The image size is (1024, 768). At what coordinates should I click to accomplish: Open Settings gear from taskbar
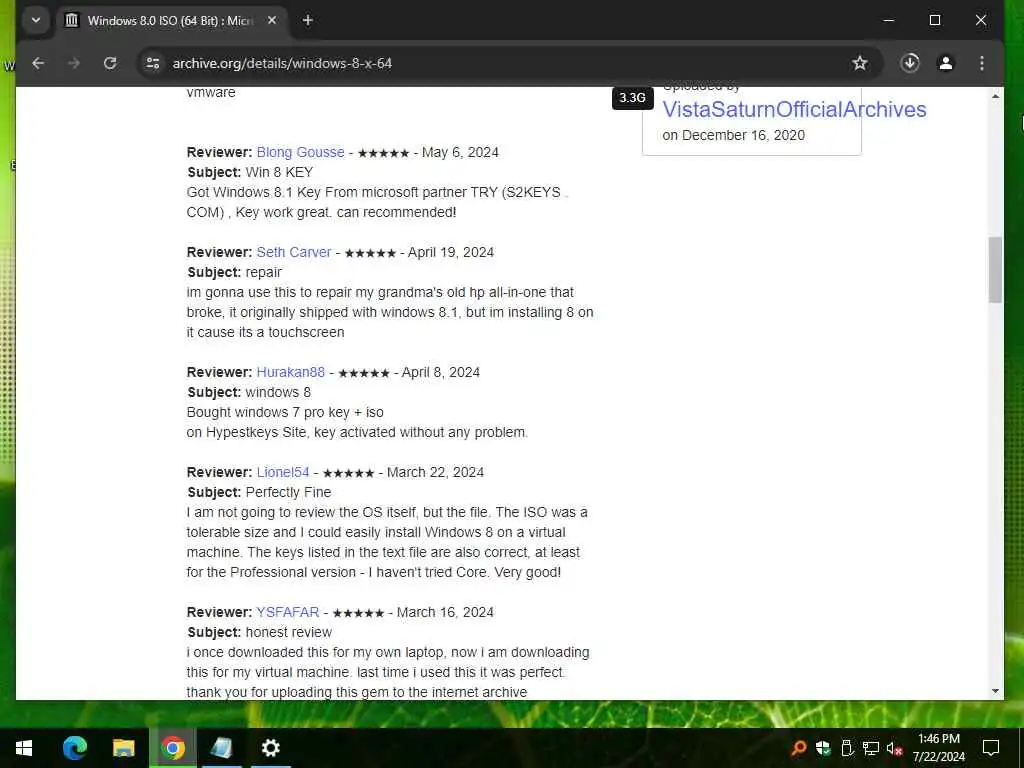click(270, 748)
